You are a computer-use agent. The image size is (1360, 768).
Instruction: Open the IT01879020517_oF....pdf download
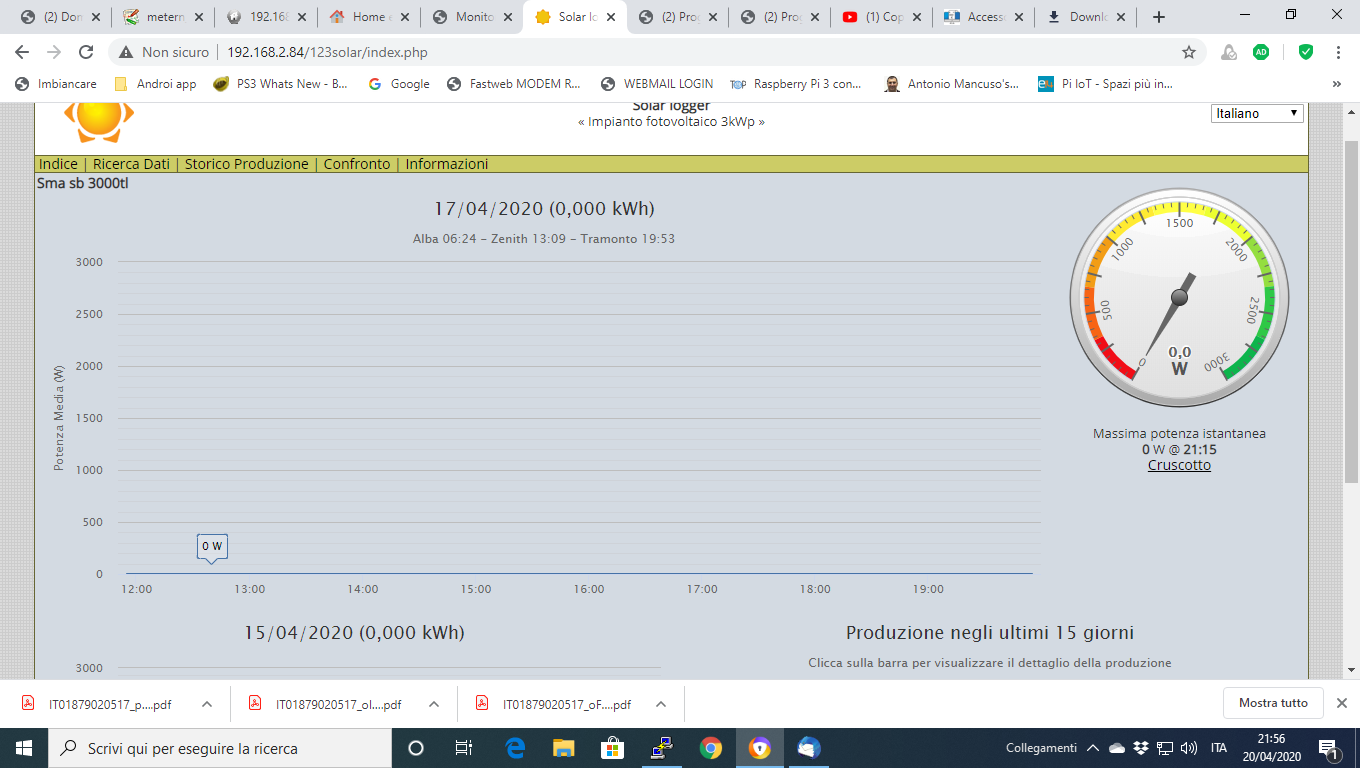(x=553, y=704)
